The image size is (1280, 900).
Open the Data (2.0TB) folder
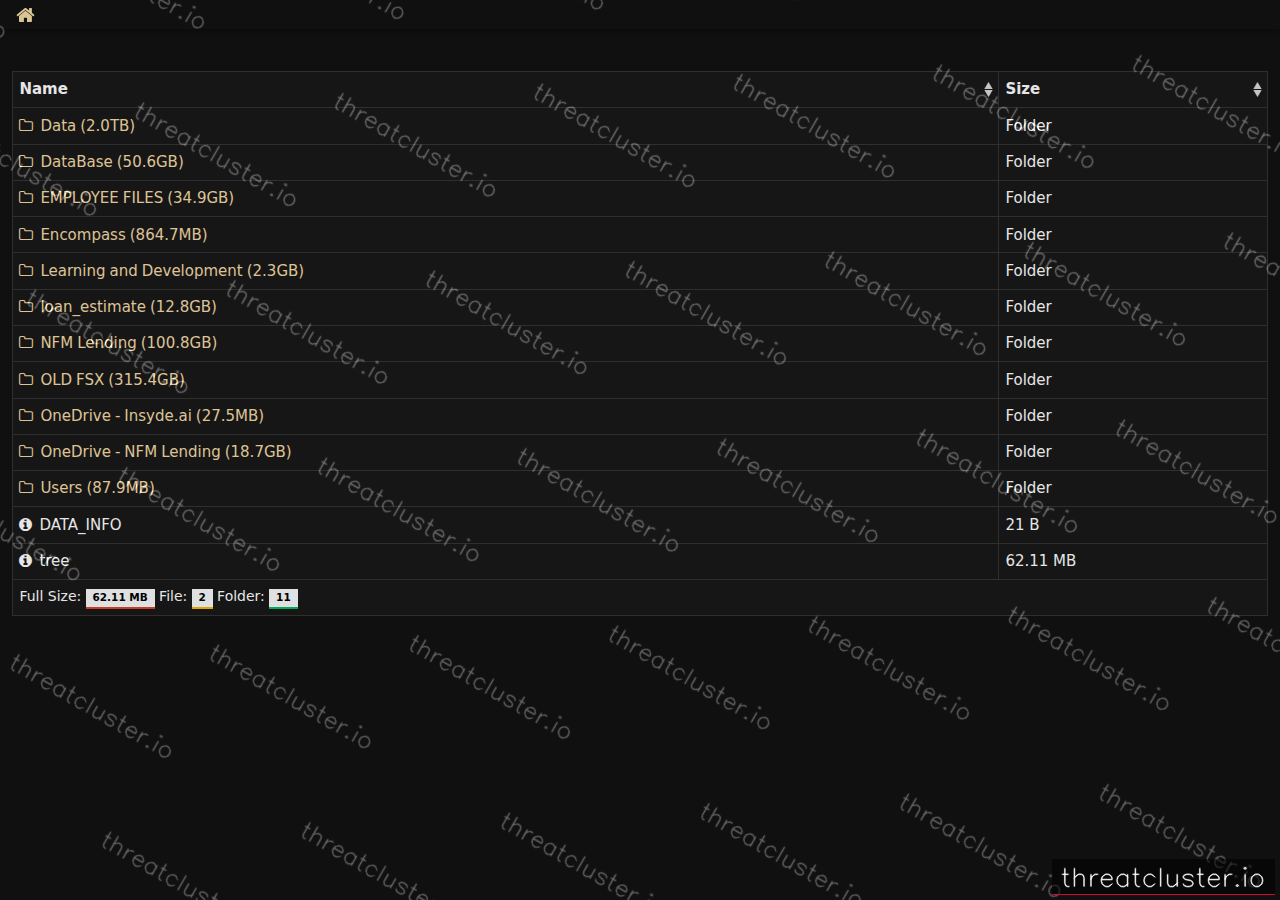[87, 126]
